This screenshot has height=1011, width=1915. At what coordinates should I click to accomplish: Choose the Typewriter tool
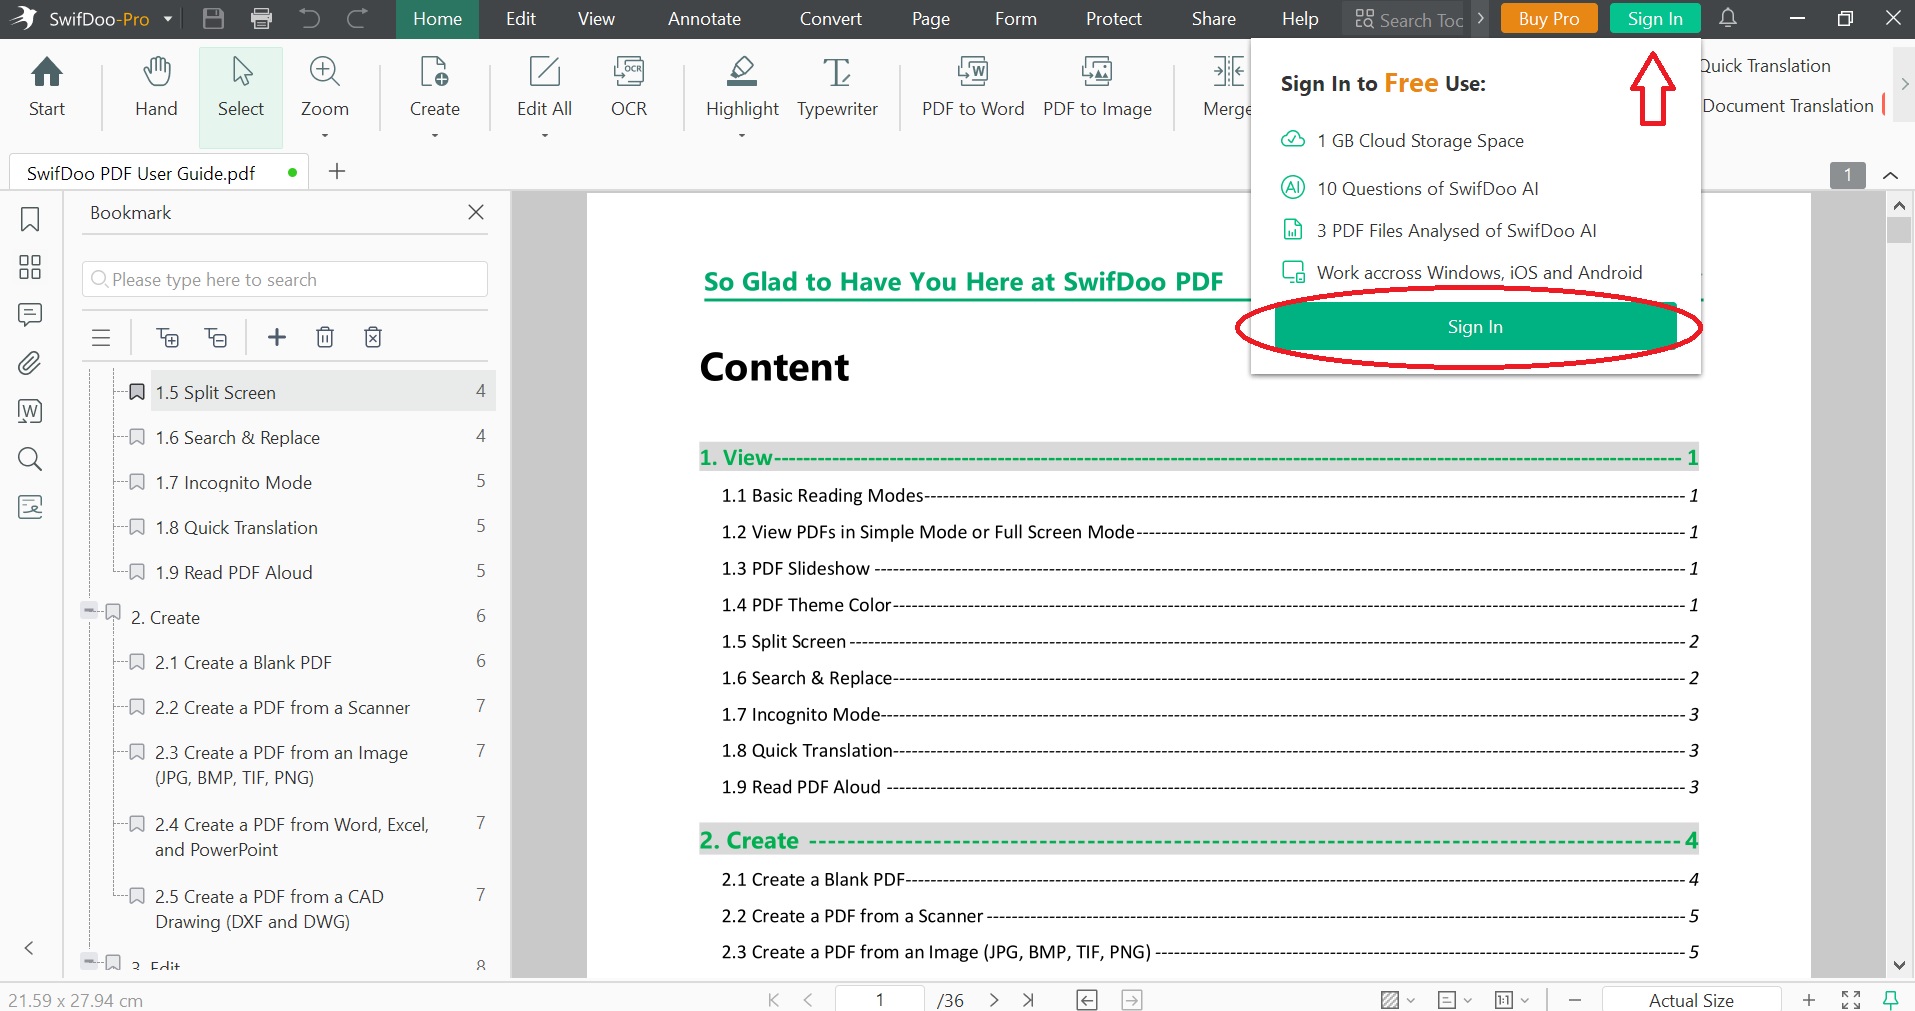tap(837, 88)
